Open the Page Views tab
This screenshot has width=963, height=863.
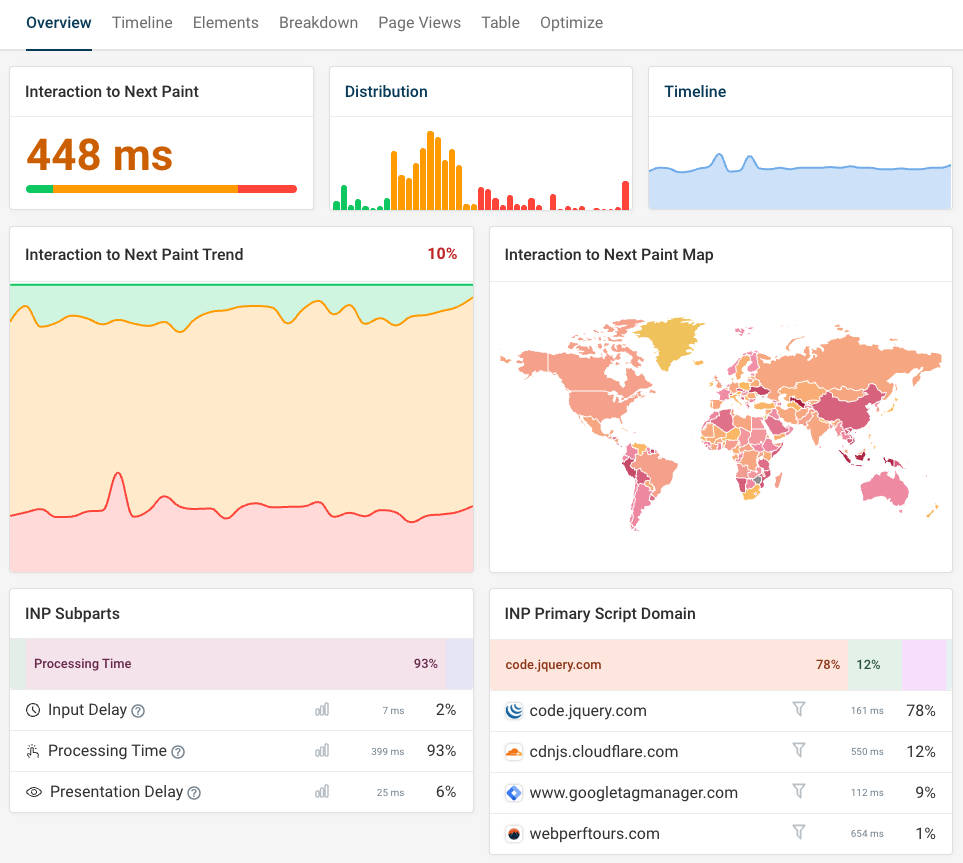coord(419,22)
